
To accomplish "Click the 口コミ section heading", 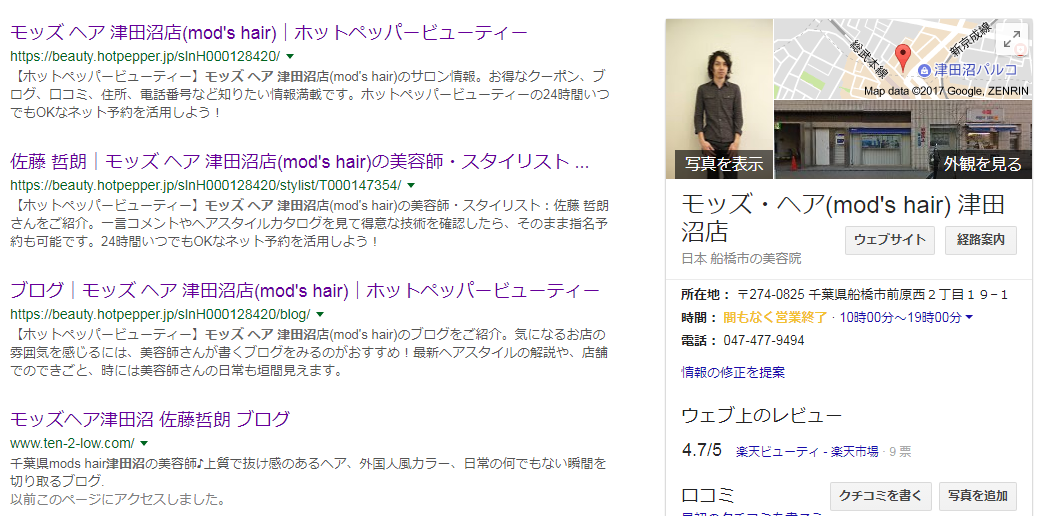I will tap(708, 495).
